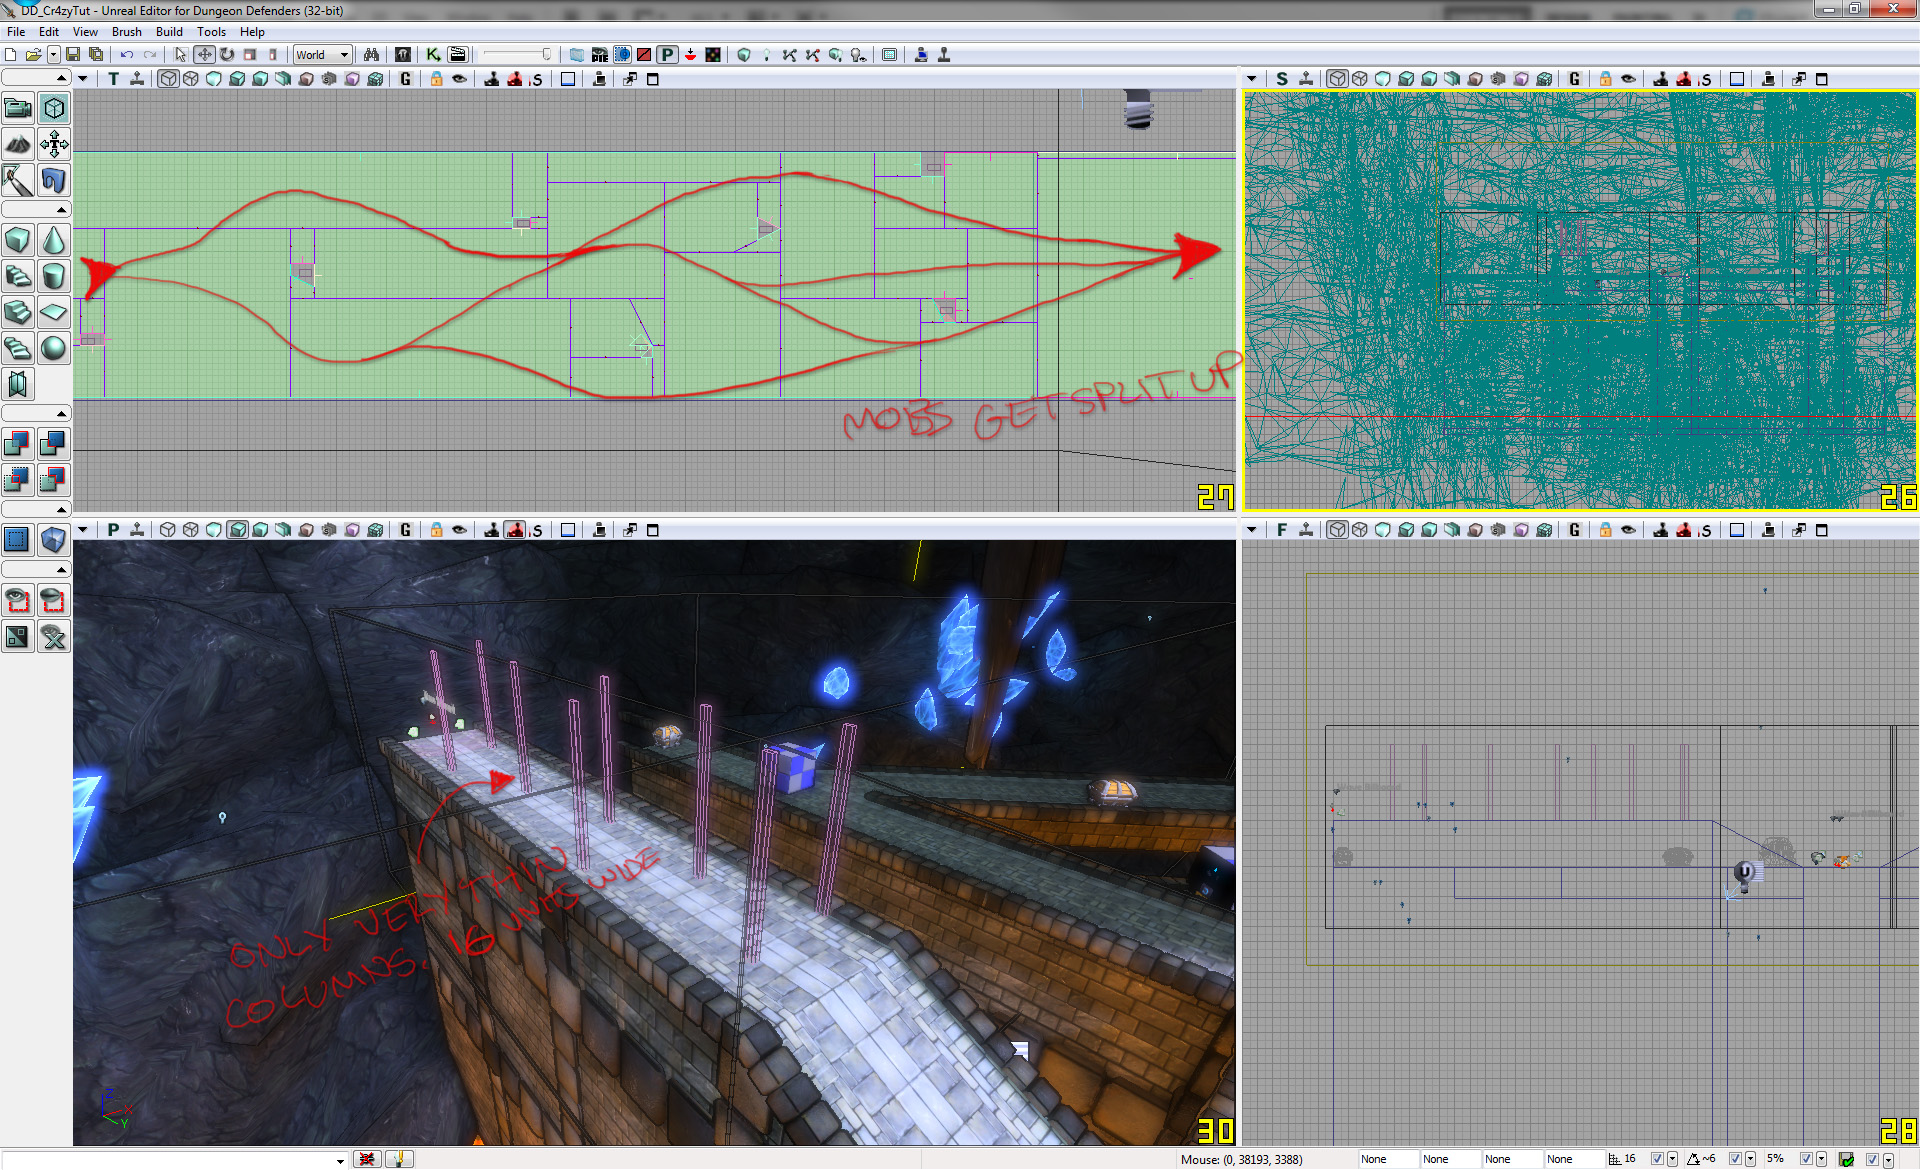Select Terrain editing mode in the toolbox
The image size is (1920, 1170).
[18, 144]
